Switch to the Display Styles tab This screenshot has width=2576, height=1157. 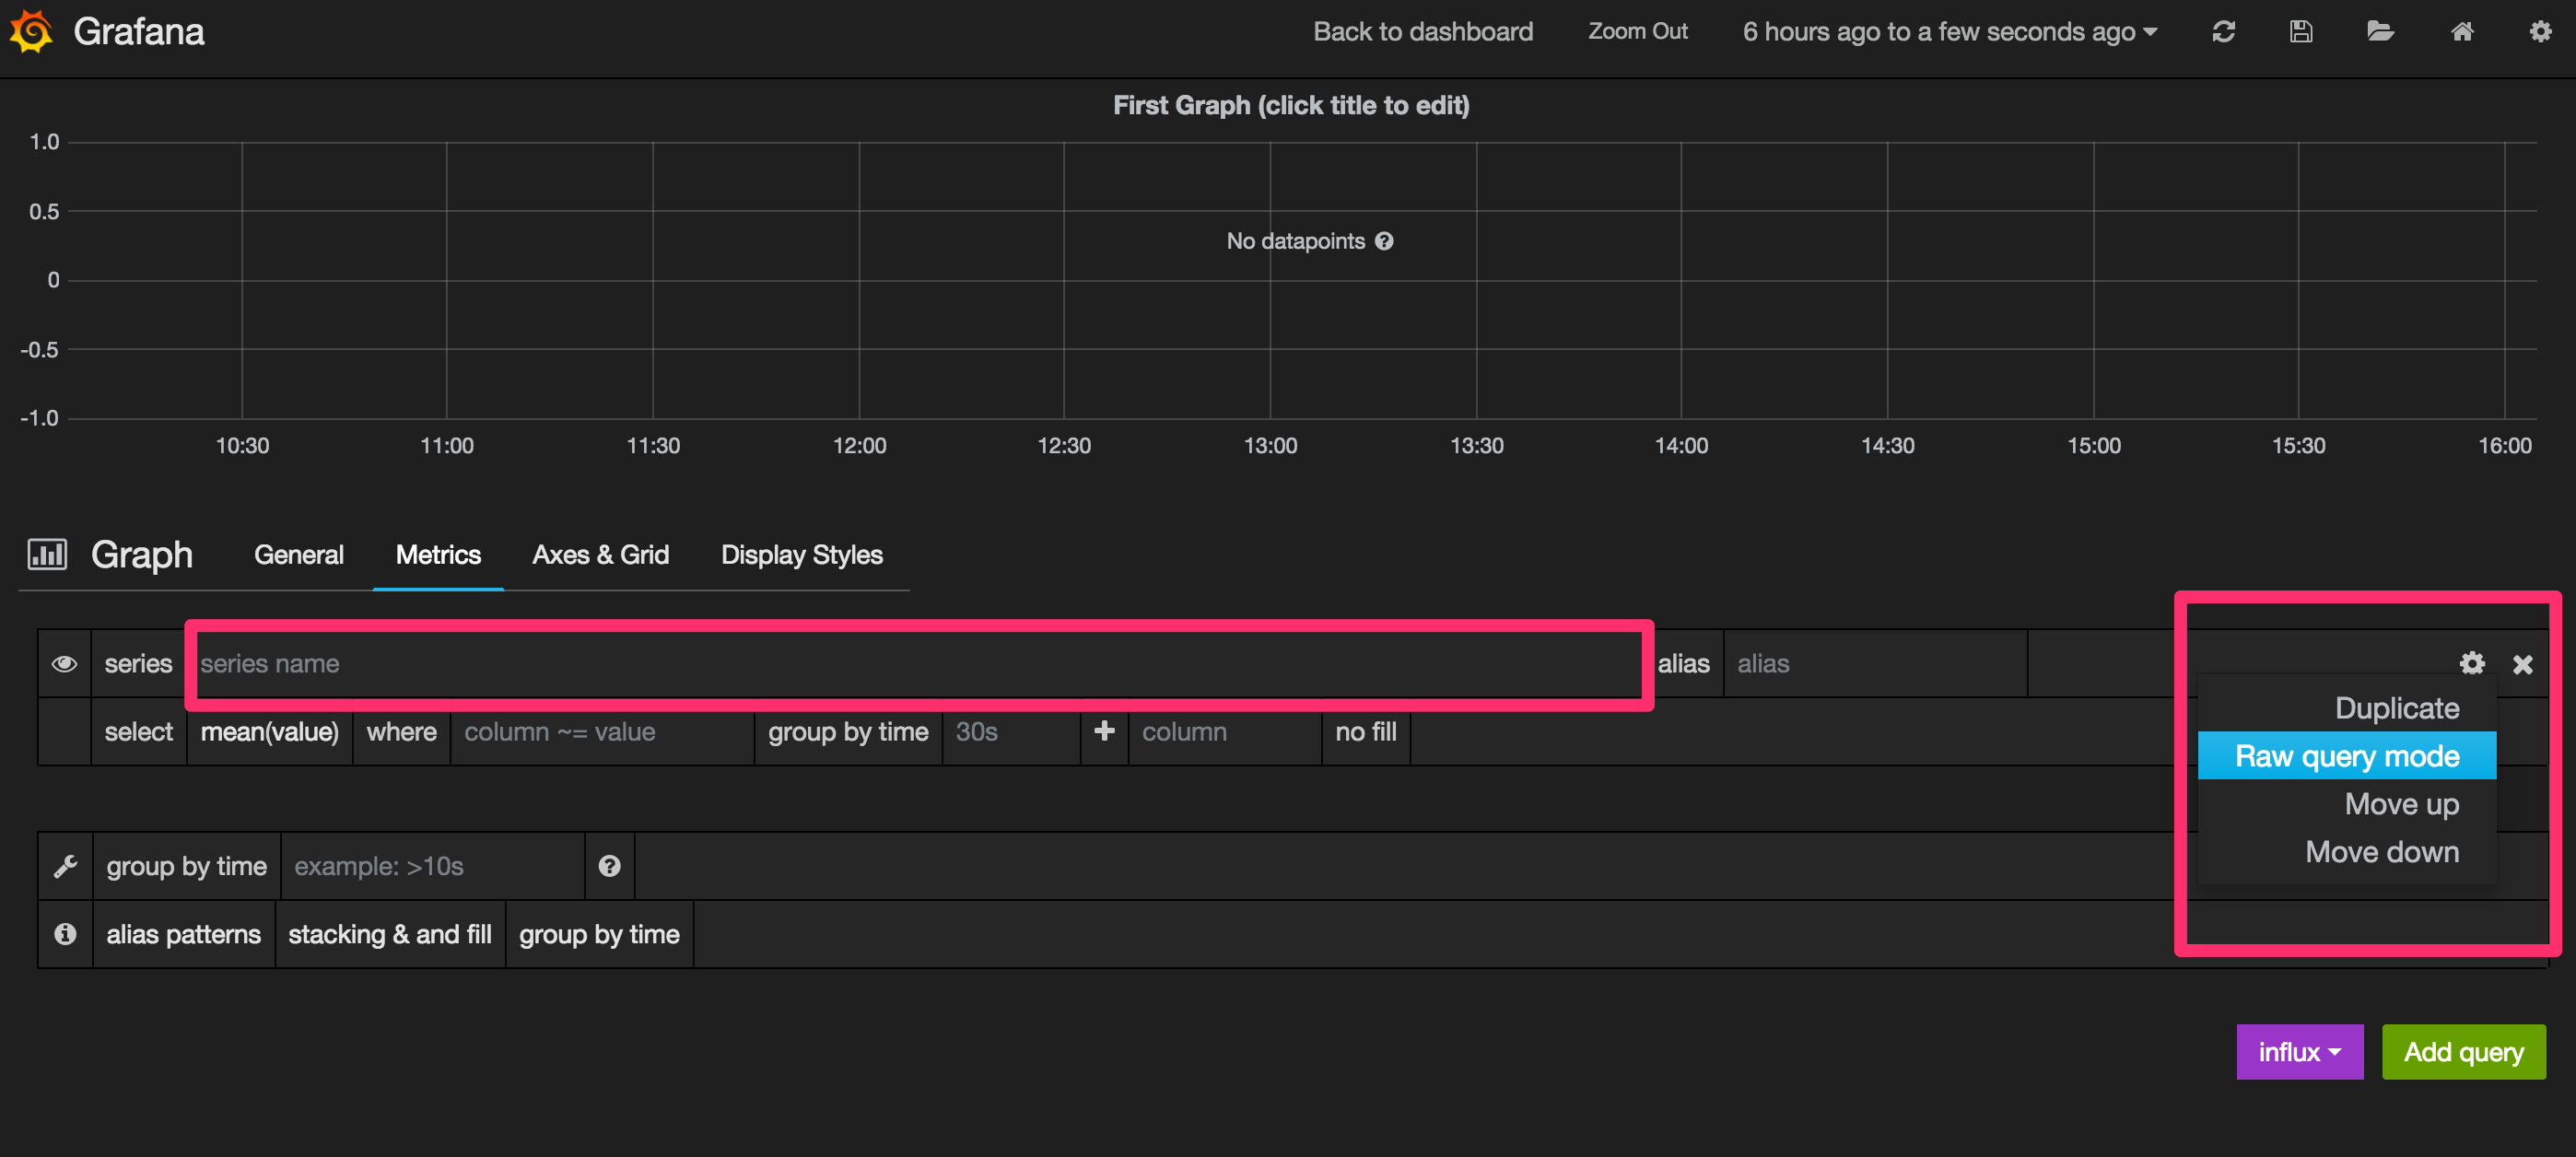tap(802, 554)
